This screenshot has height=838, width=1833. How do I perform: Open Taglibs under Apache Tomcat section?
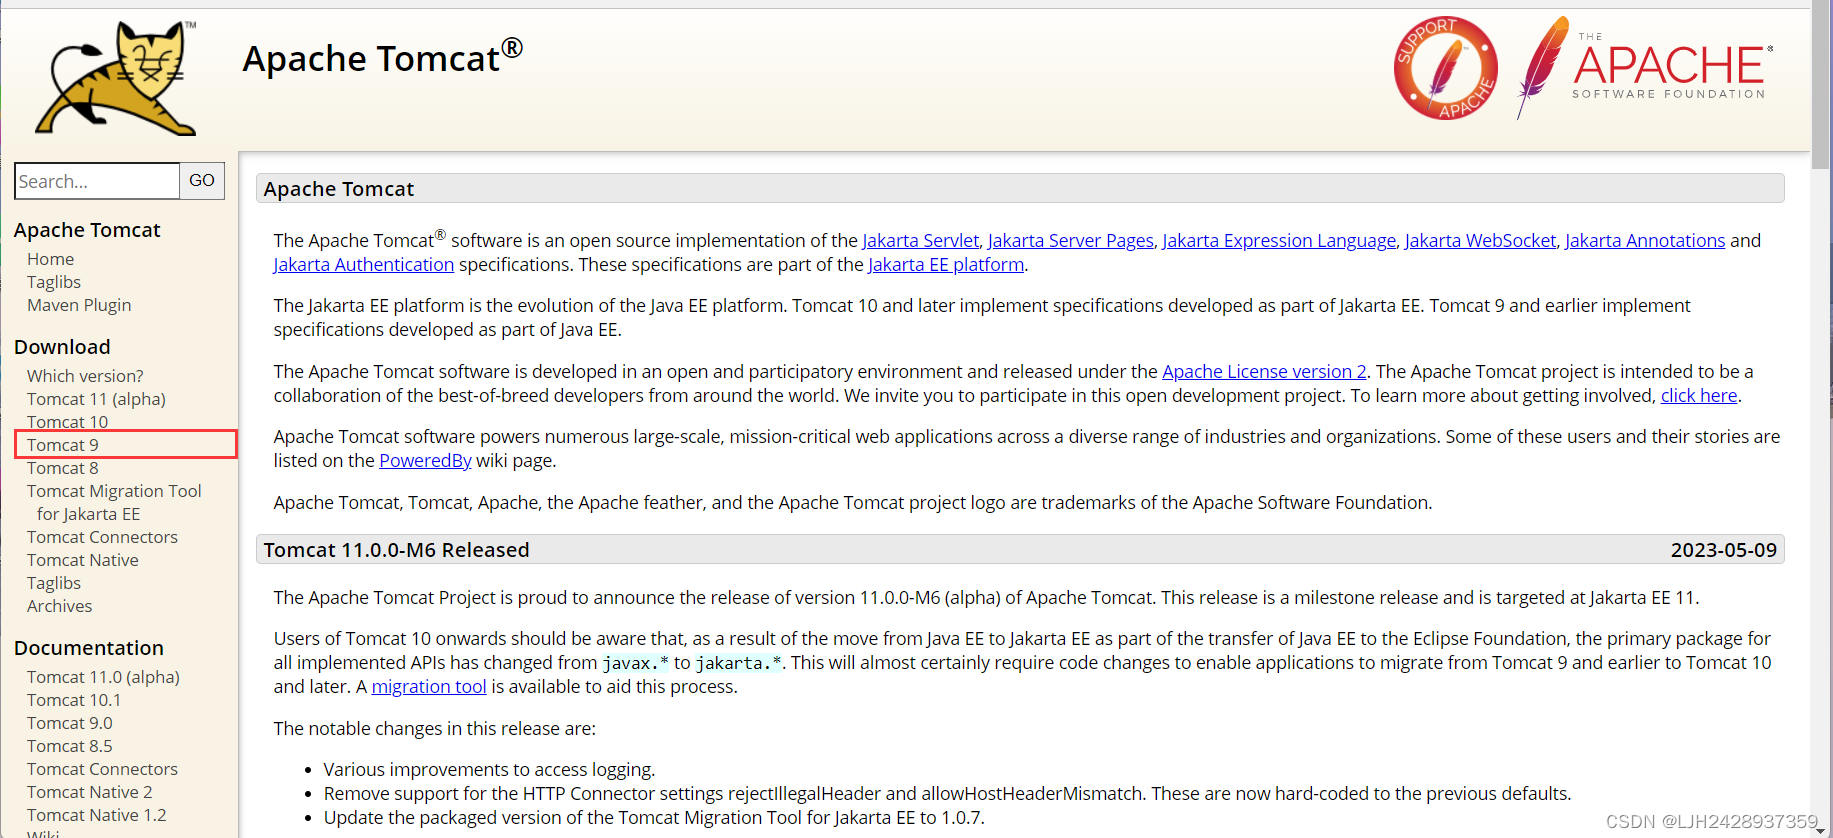[54, 282]
